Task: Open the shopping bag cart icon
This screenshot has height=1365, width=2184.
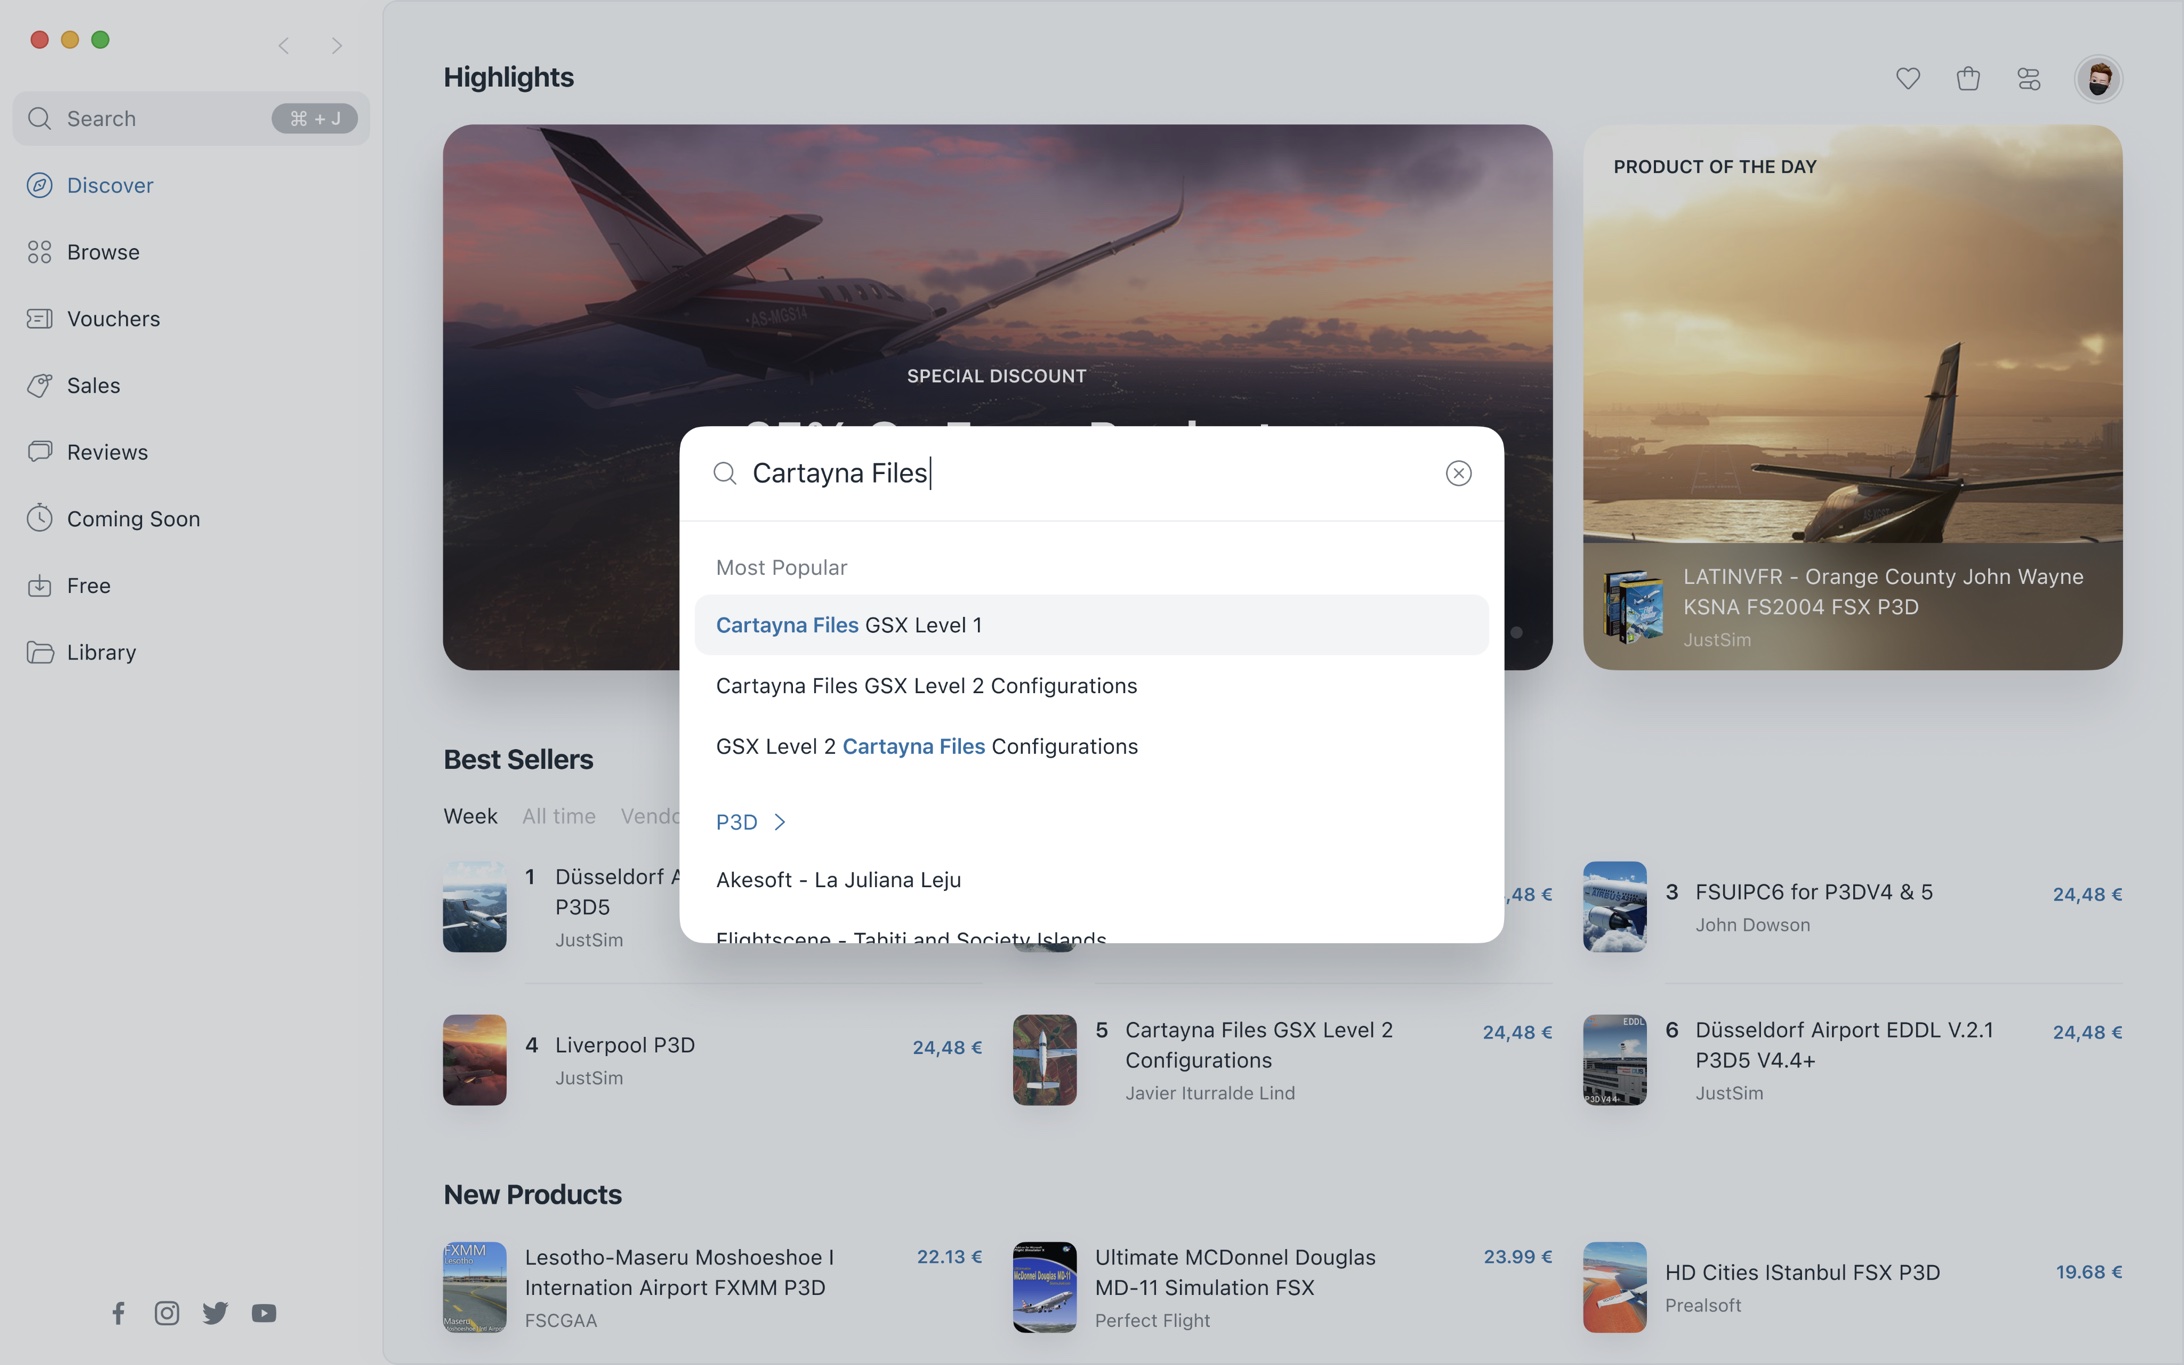Action: tap(1968, 78)
